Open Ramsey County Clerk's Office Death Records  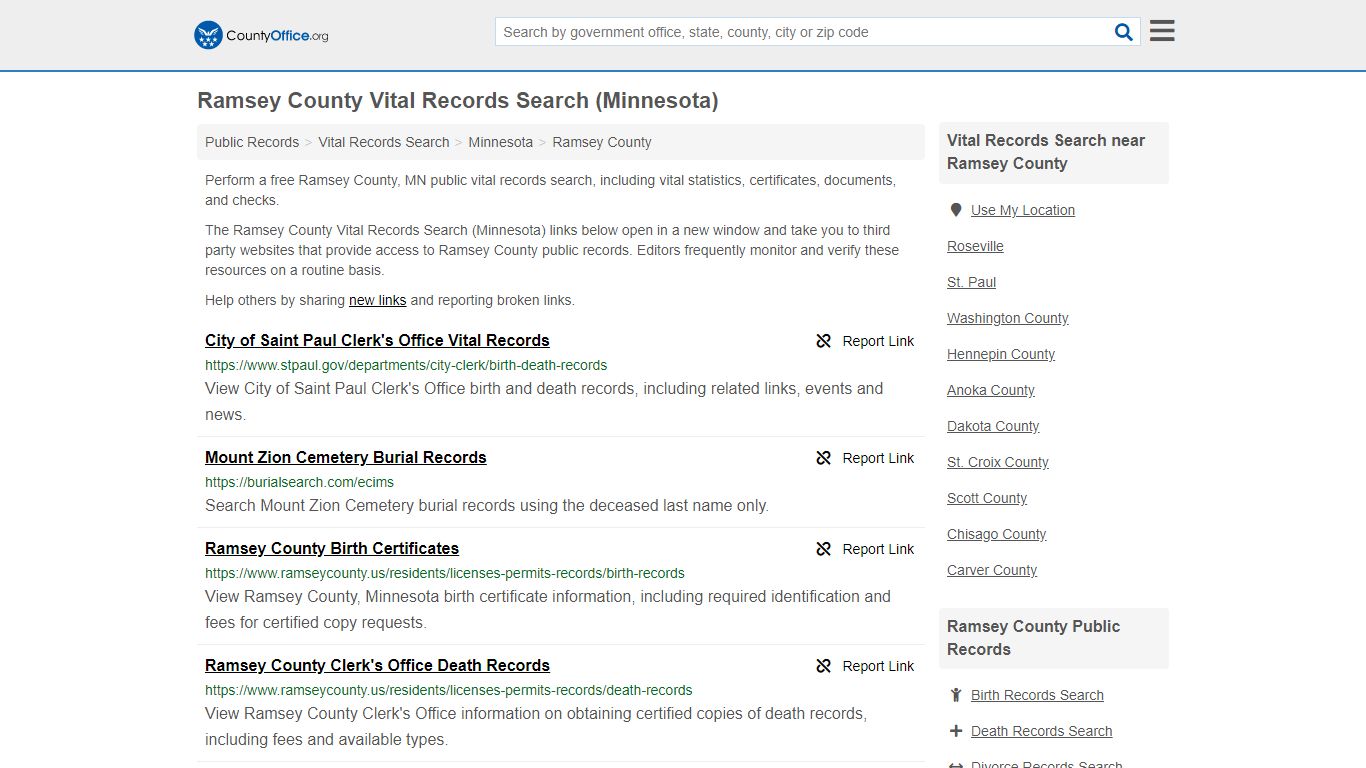377,665
